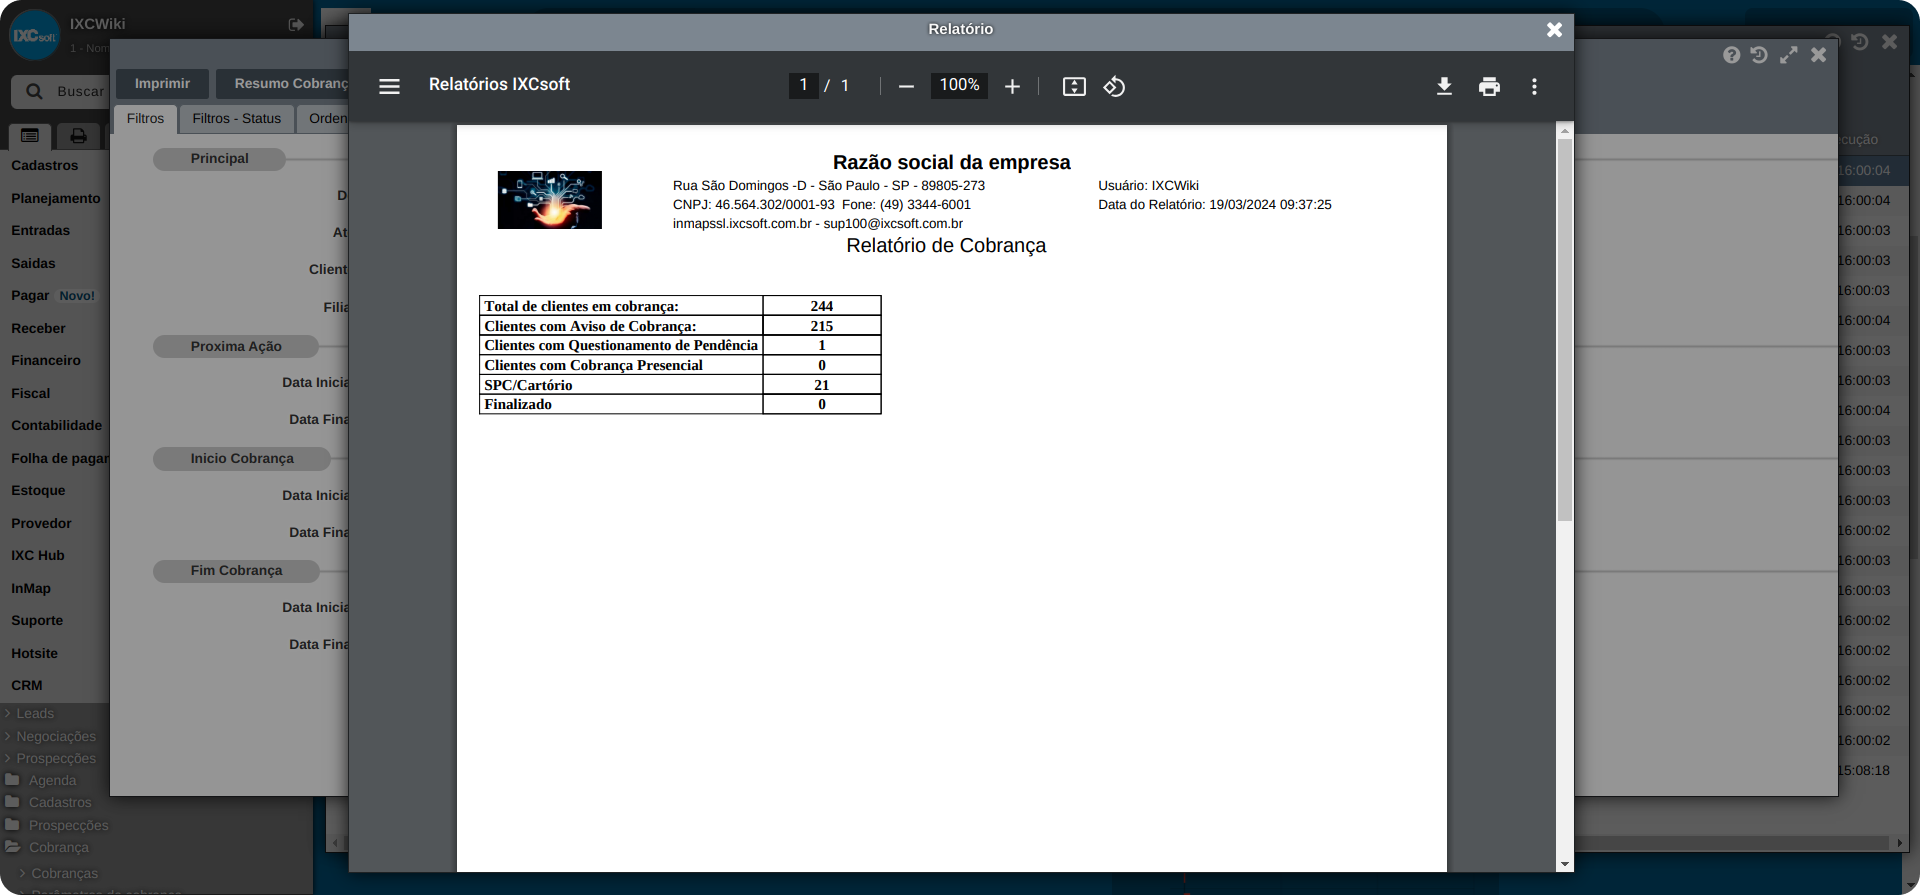Open the IXC Hub menu

38,556
